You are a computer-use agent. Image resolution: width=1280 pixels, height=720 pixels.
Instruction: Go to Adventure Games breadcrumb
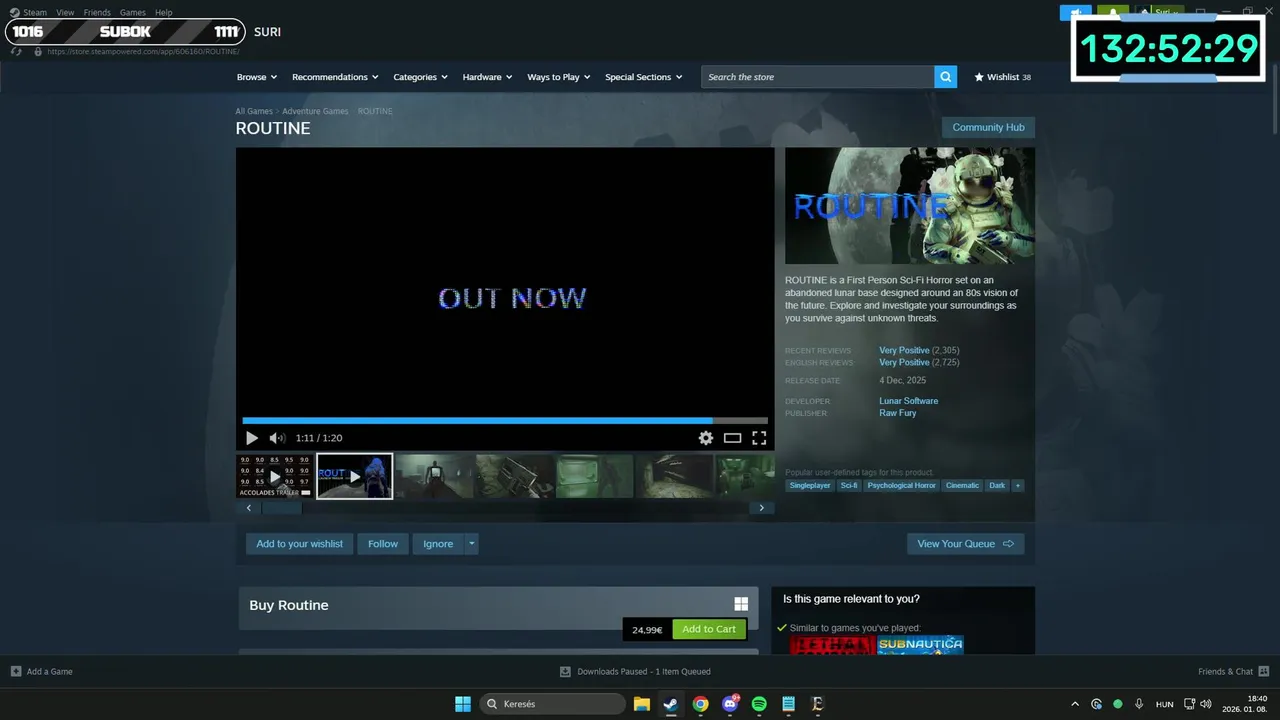point(315,111)
